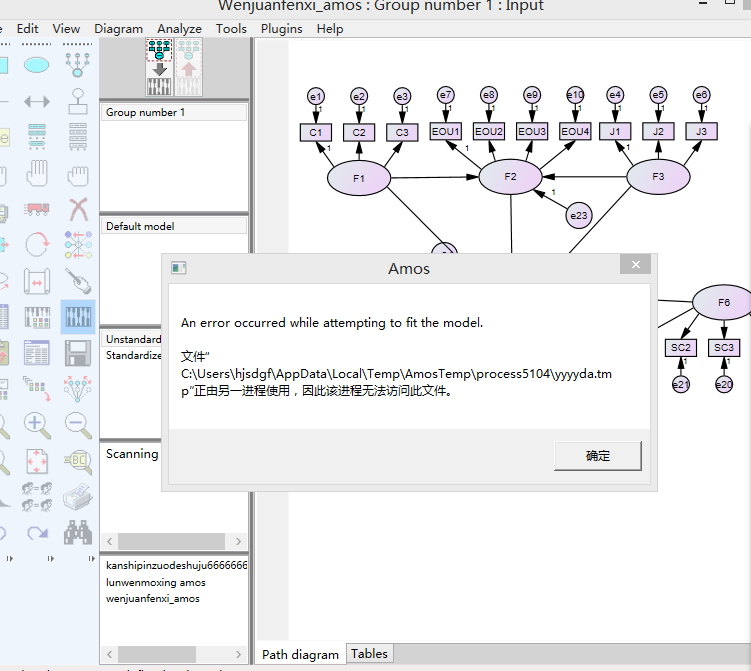The height and width of the screenshot is (671, 751).
Task: Select latent variable F2 ellipse in diagram
Action: (510, 177)
